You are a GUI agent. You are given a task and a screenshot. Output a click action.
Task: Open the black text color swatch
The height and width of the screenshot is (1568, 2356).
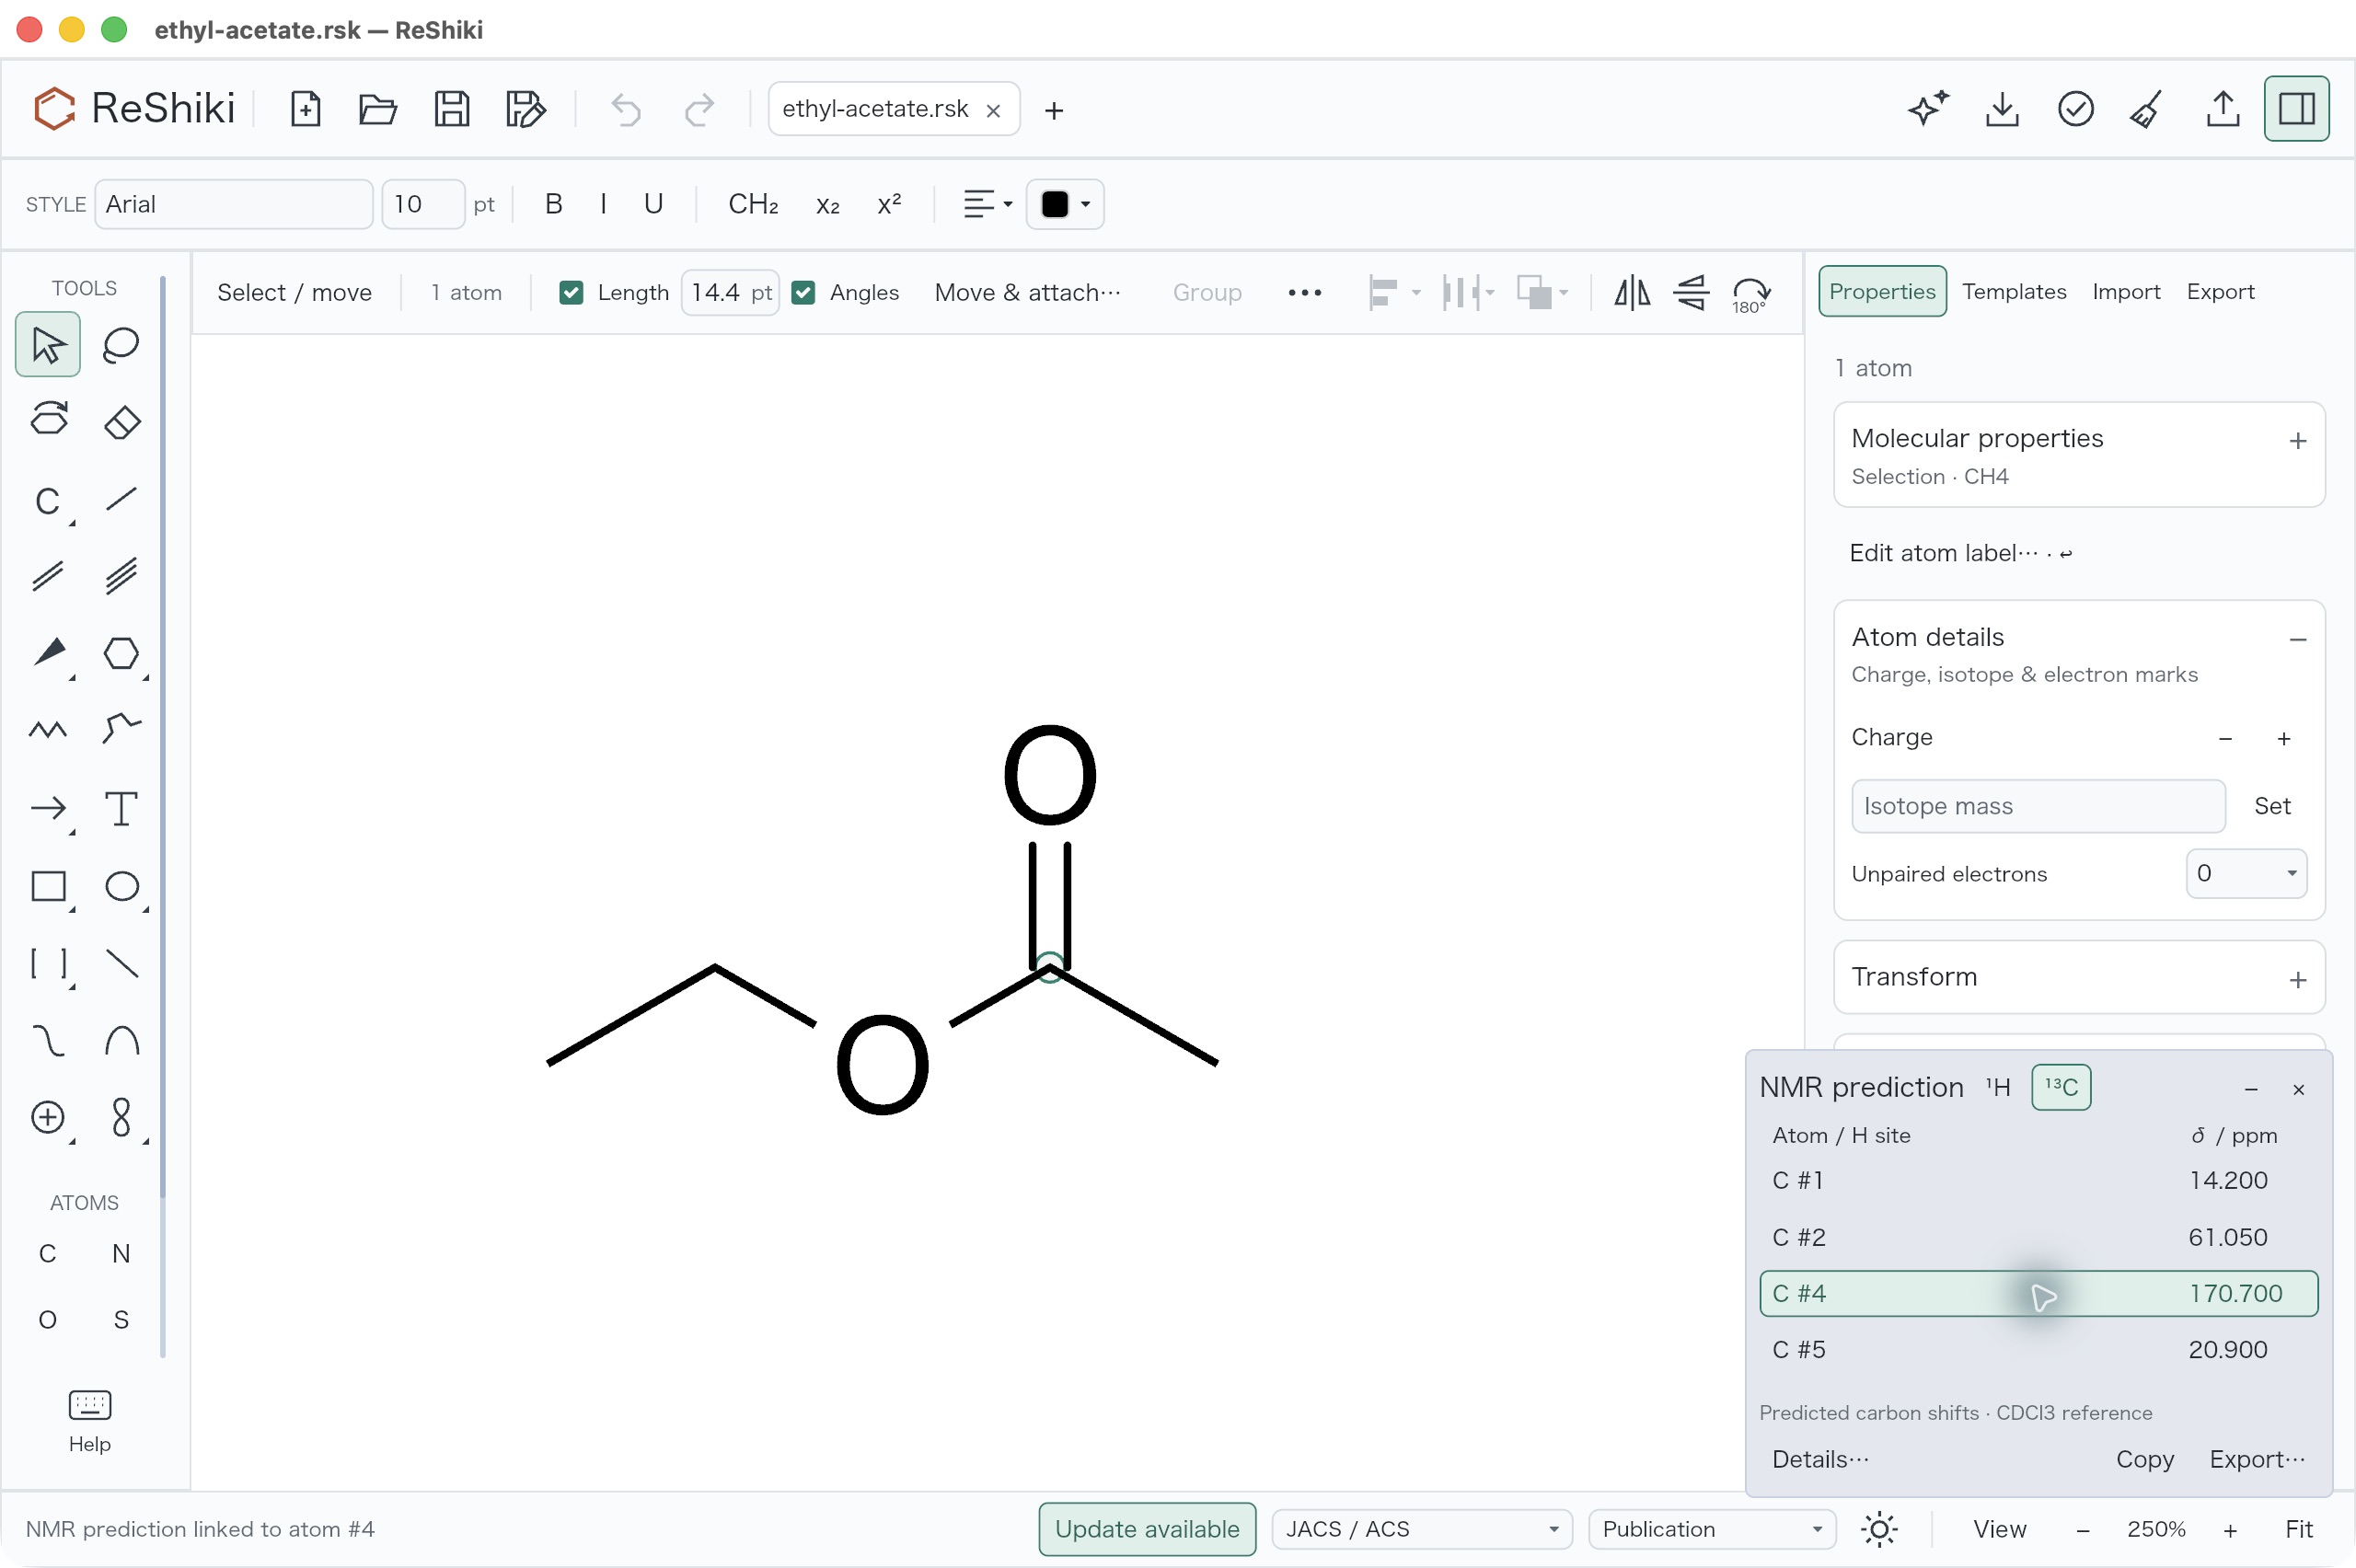1065,204
